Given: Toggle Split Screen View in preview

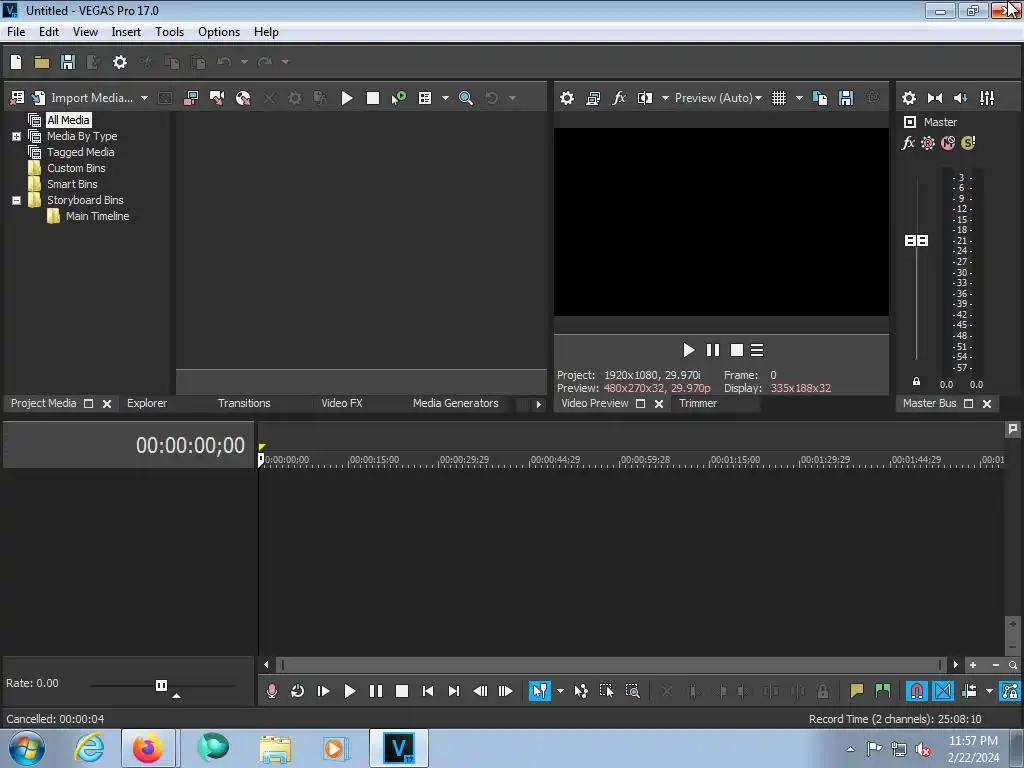Looking at the screenshot, I should click(x=645, y=98).
